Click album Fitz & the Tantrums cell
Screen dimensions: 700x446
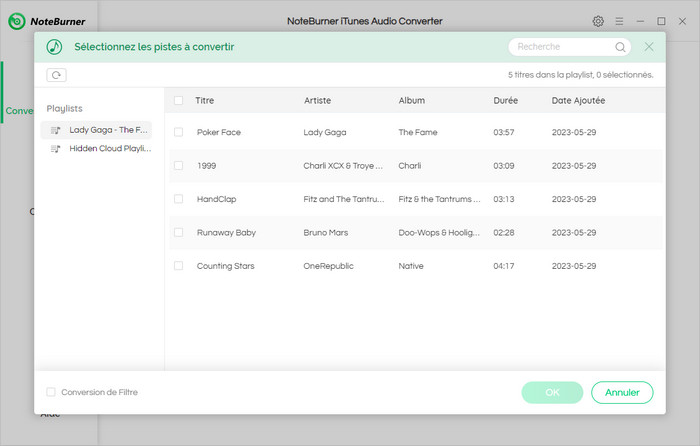coord(439,199)
